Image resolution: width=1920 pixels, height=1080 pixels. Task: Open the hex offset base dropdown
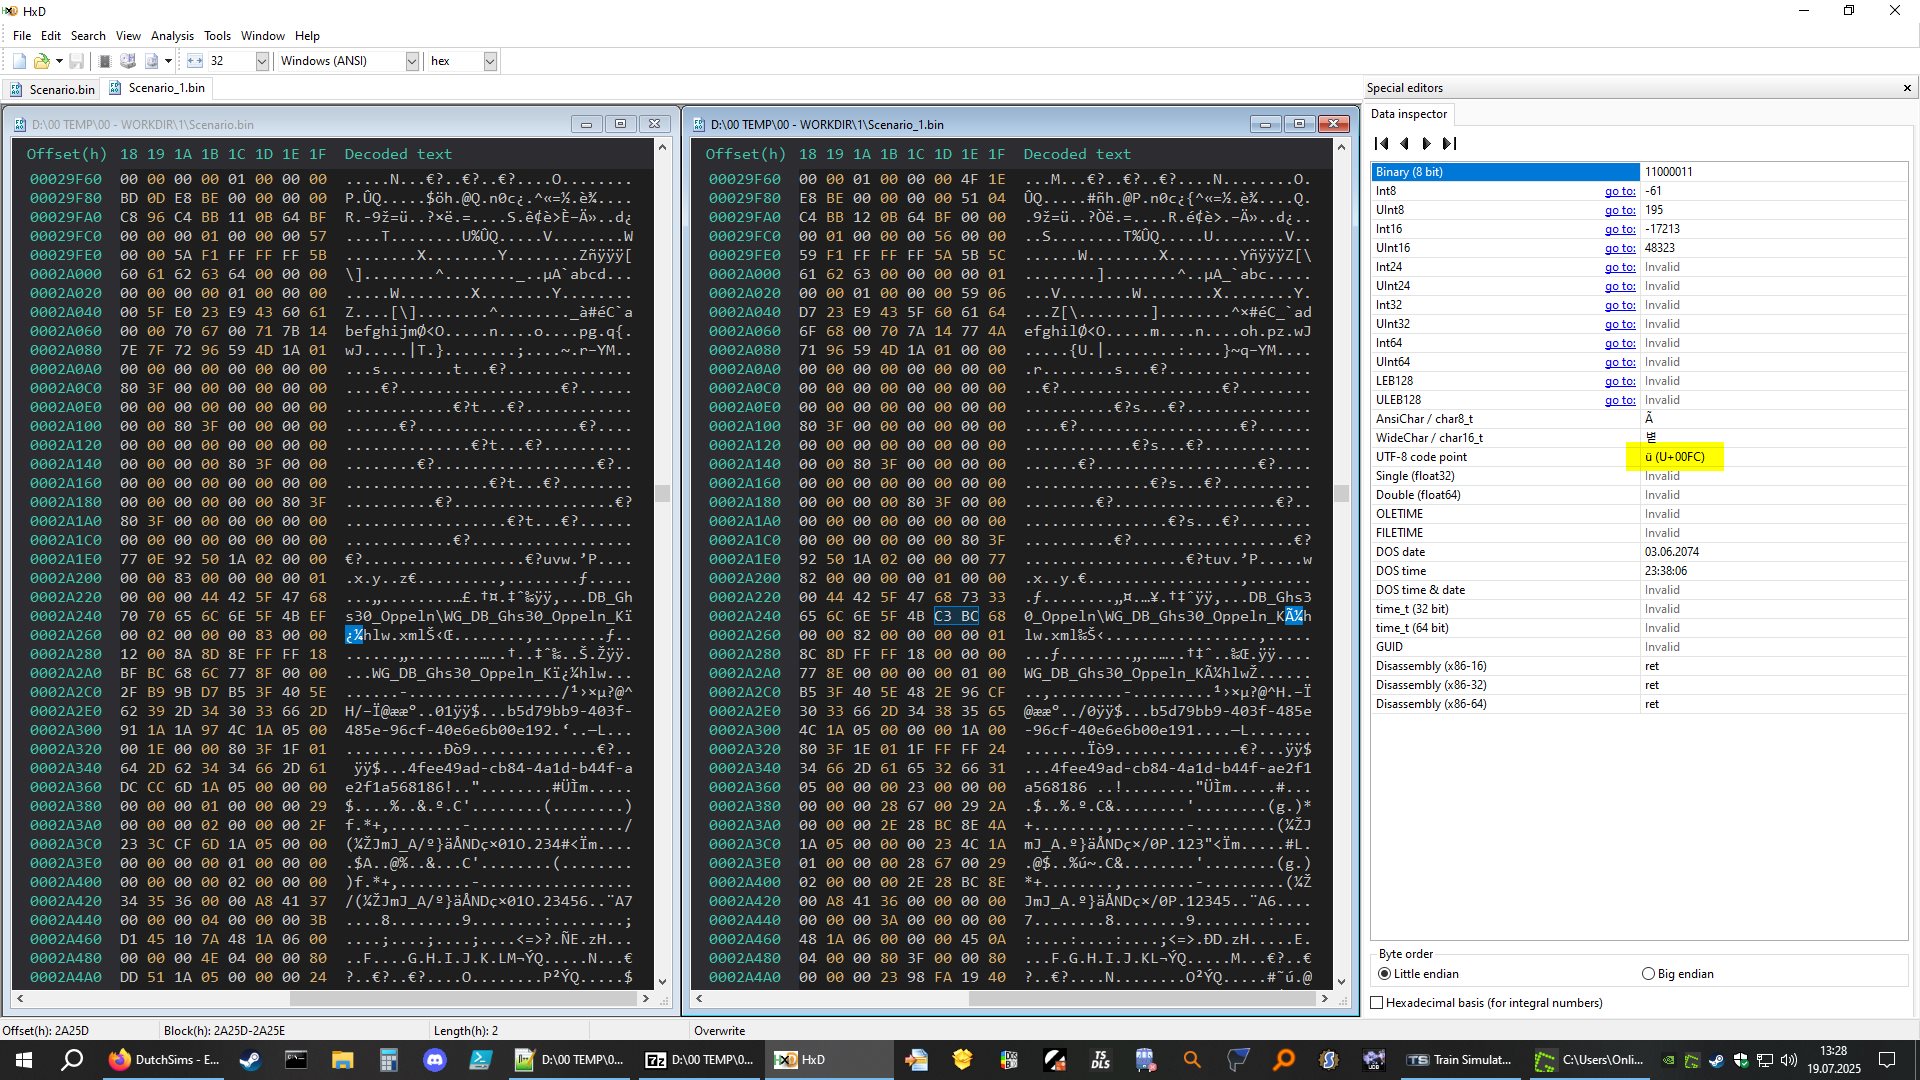[x=490, y=61]
